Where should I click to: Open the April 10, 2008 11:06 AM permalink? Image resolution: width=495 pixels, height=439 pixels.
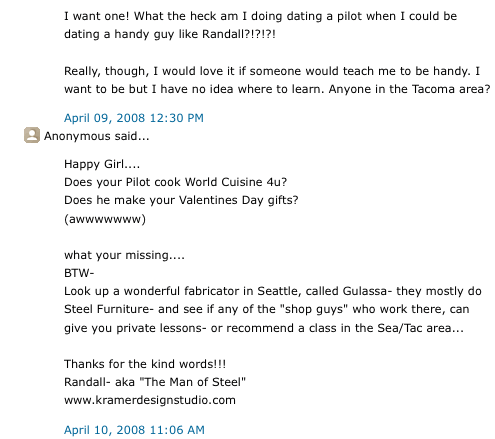(x=134, y=430)
